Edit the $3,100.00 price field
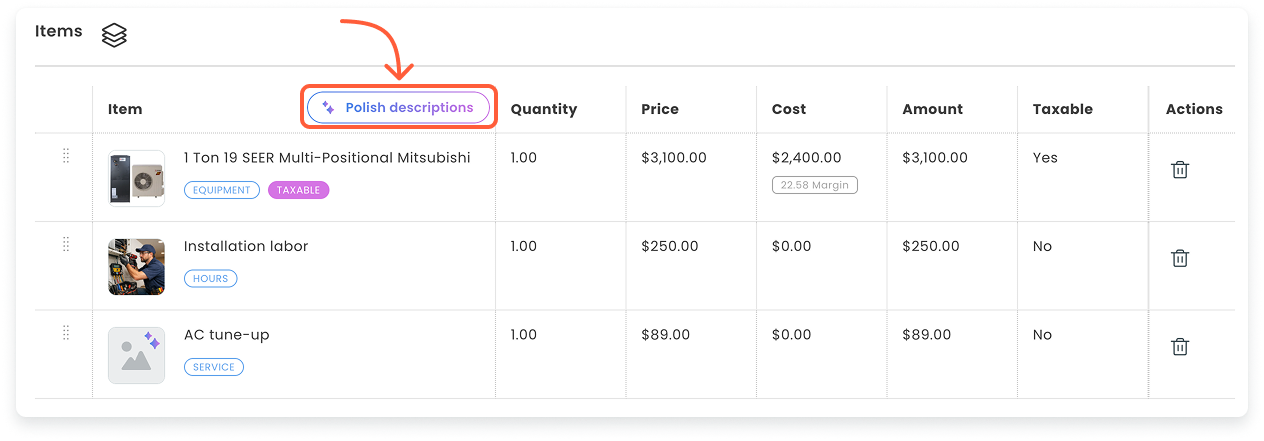Image resolution: width=1264 pixels, height=441 pixels. [673, 158]
